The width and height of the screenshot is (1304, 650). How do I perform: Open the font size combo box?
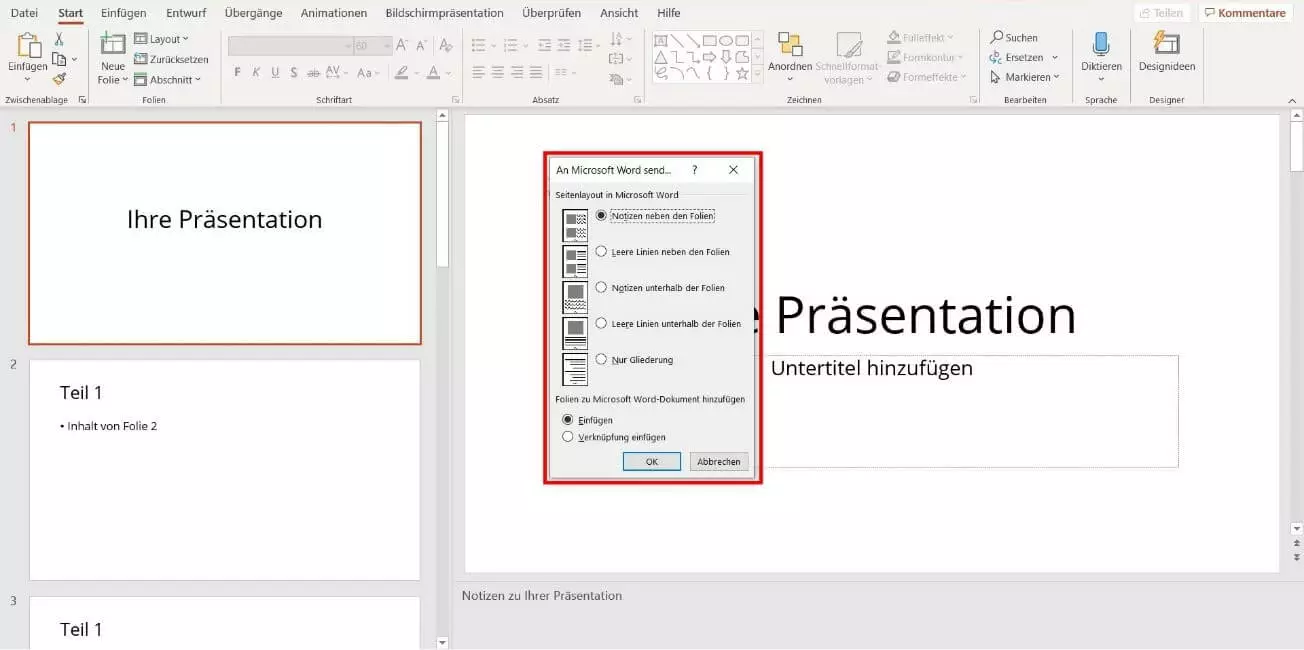[373, 46]
